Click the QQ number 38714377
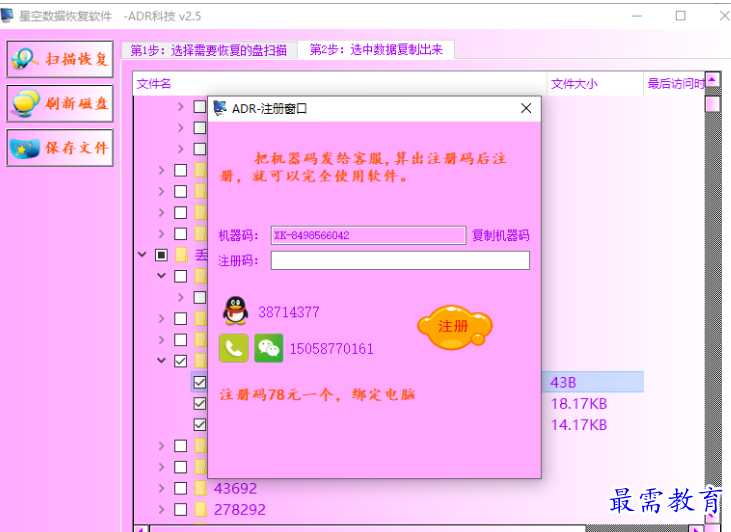 point(289,312)
